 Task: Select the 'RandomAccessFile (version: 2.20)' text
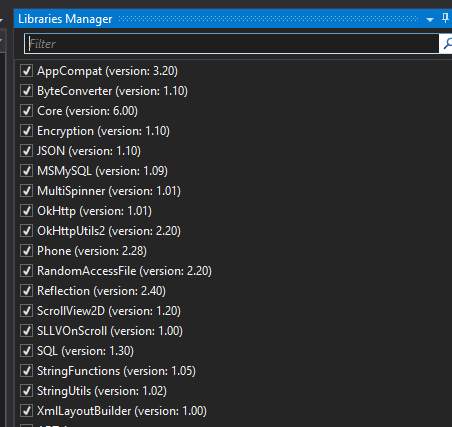[x=124, y=271]
